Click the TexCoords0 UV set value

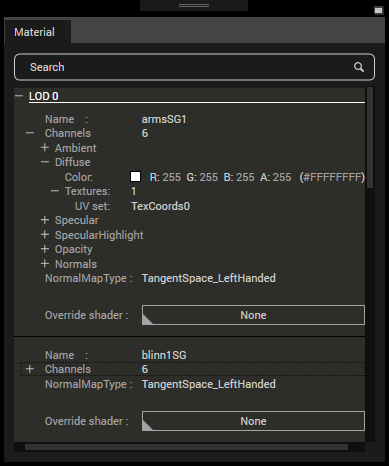161,206
